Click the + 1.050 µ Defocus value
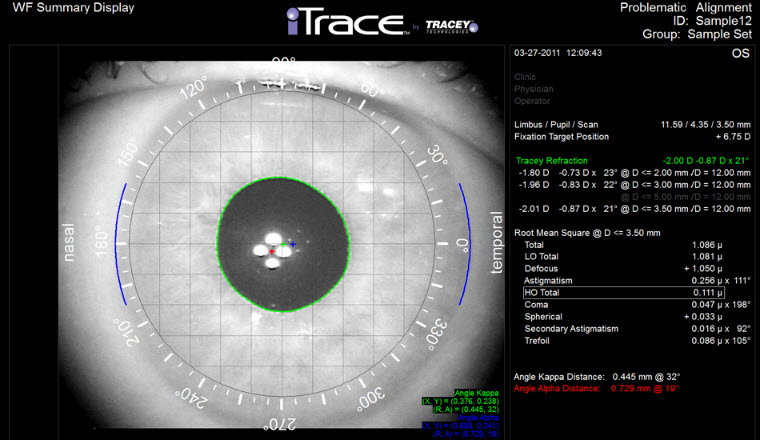The height and width of the screenshot is (440, 760). click(x=703, y=268)
